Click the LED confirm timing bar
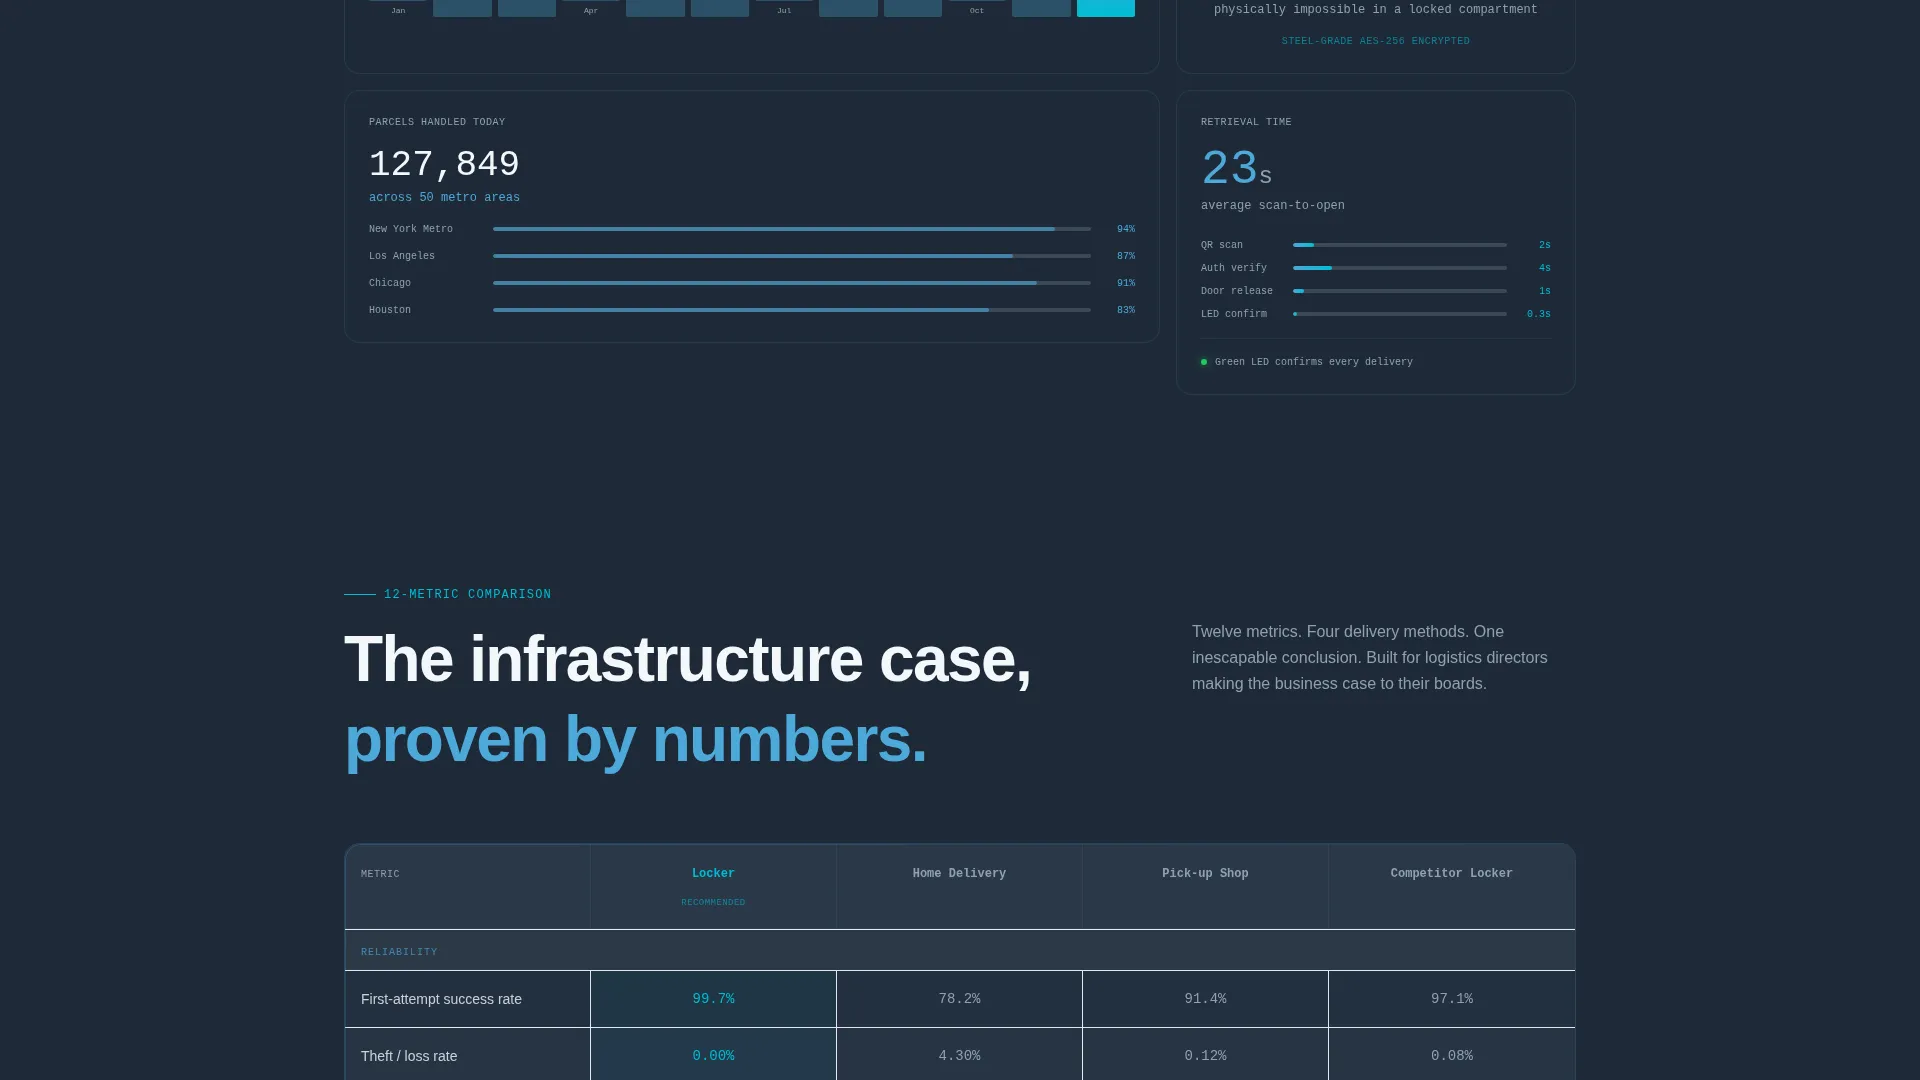 coord(1400,314)
